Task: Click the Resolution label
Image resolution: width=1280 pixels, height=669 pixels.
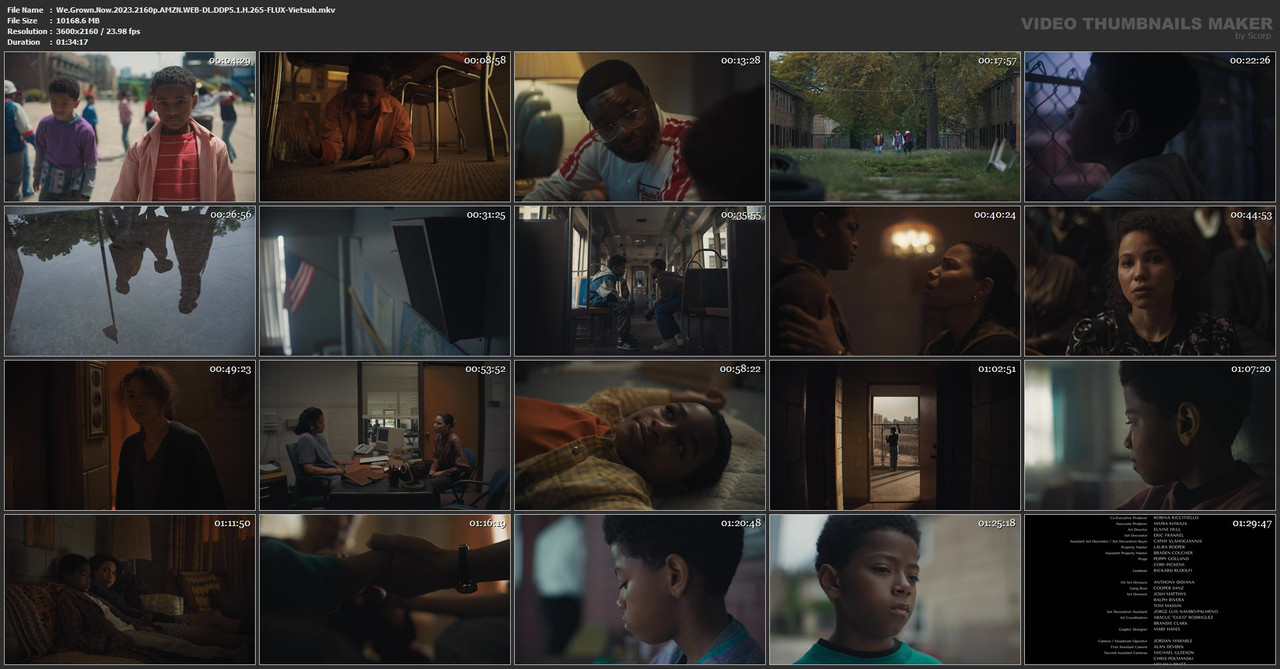Action: point(26,32)
